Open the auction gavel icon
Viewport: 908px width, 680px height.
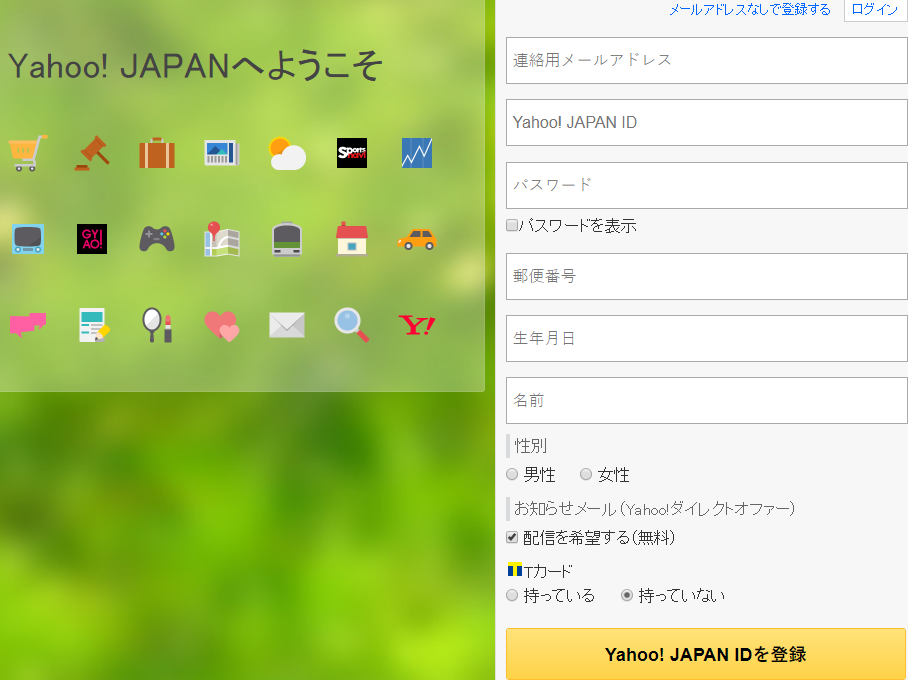pos(92,153)
